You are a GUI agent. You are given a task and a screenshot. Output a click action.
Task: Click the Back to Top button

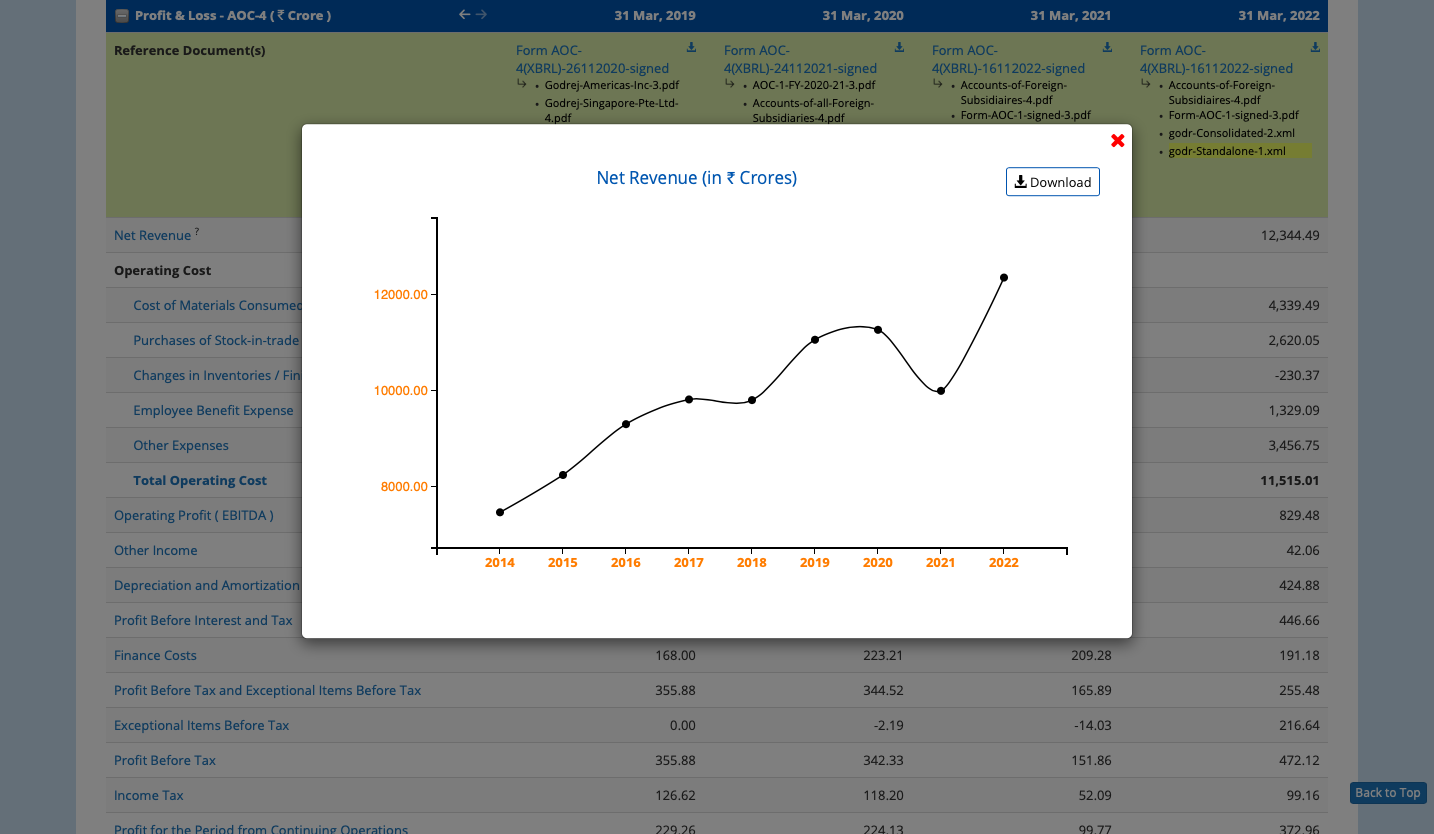1388,793
